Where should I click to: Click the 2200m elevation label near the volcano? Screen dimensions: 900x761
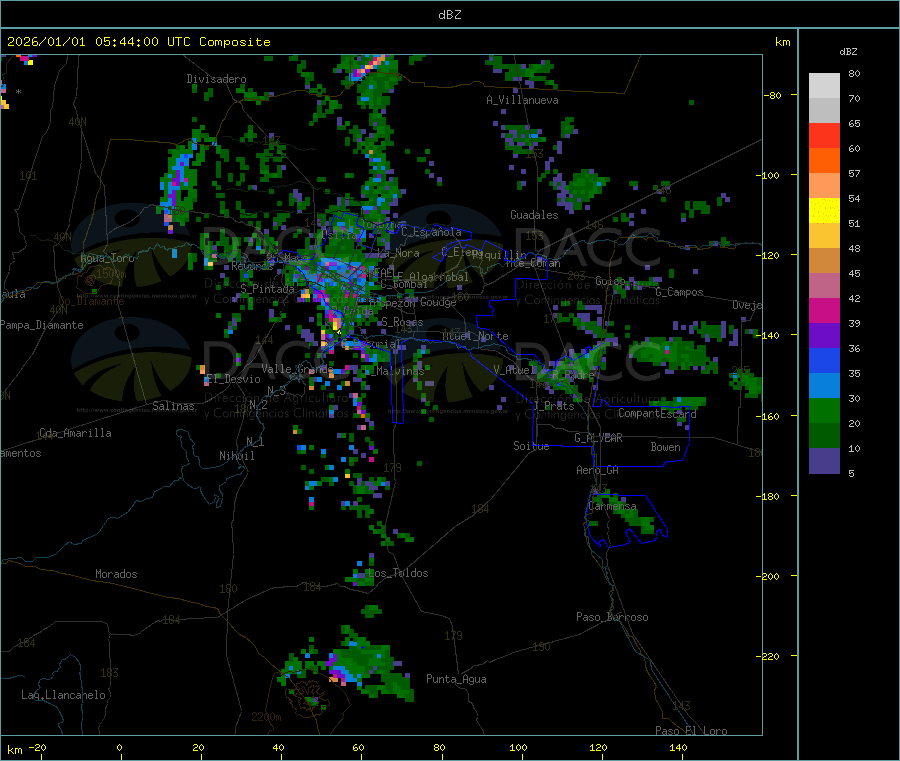[x=266, y=717]
